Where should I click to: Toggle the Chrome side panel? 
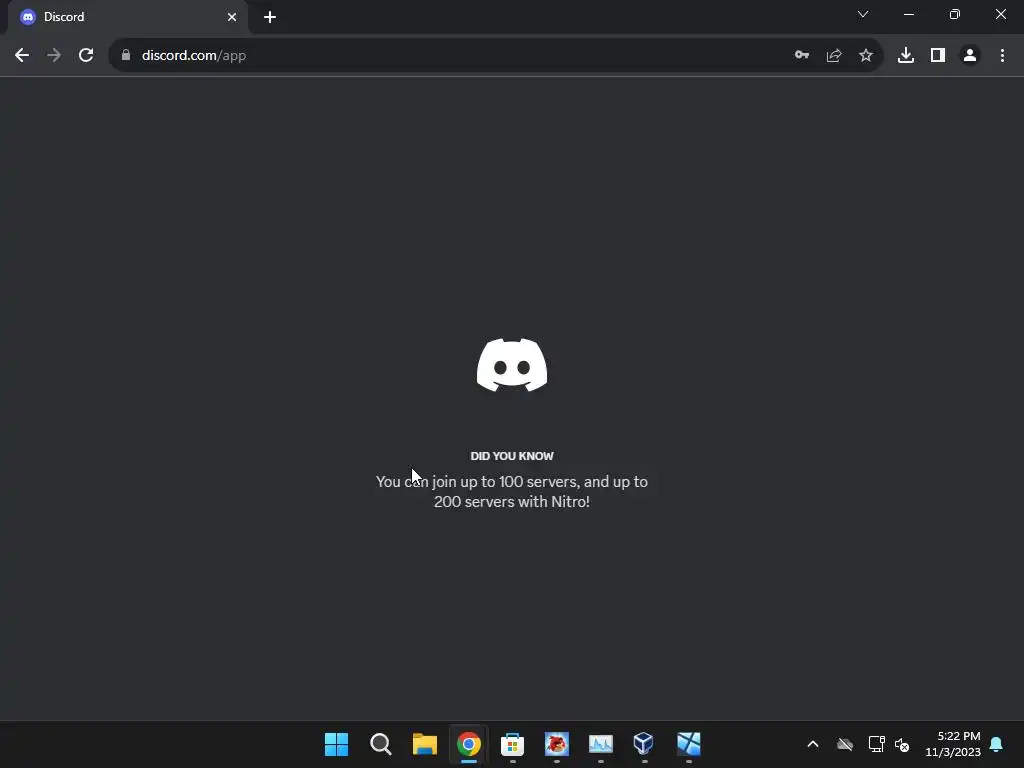[938, 56]
